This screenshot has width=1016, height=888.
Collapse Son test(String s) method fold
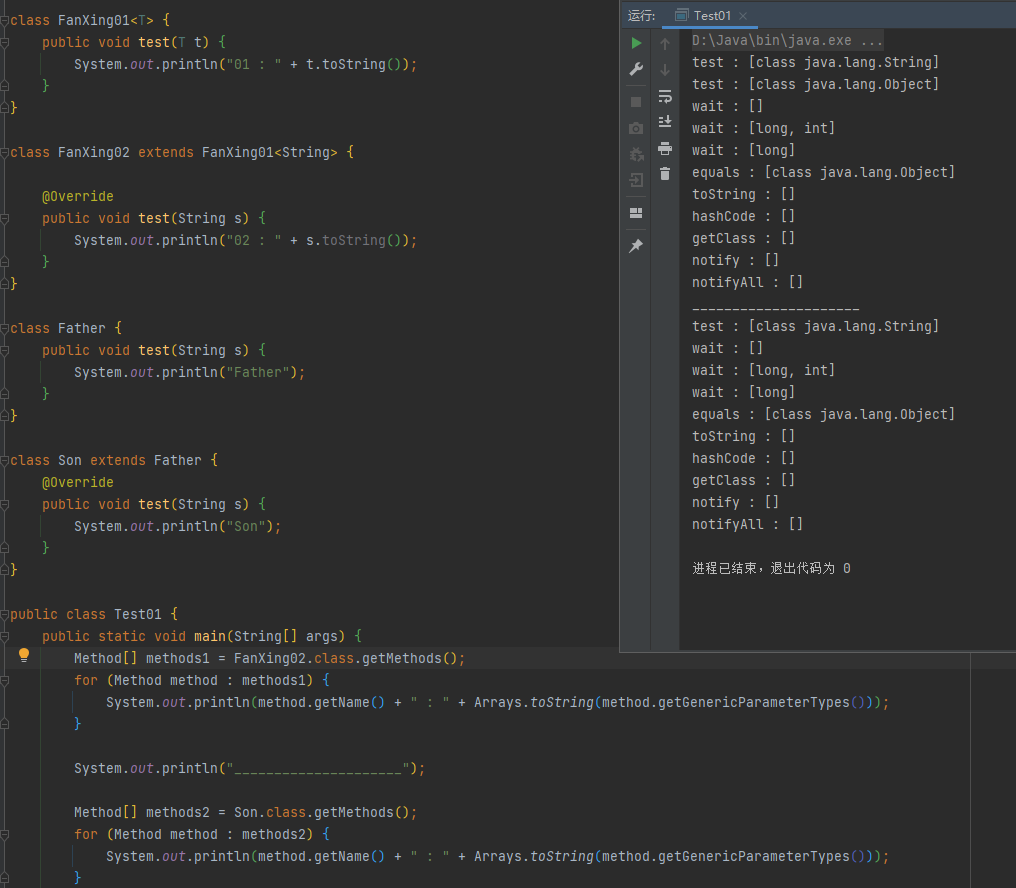pos(5,505)
